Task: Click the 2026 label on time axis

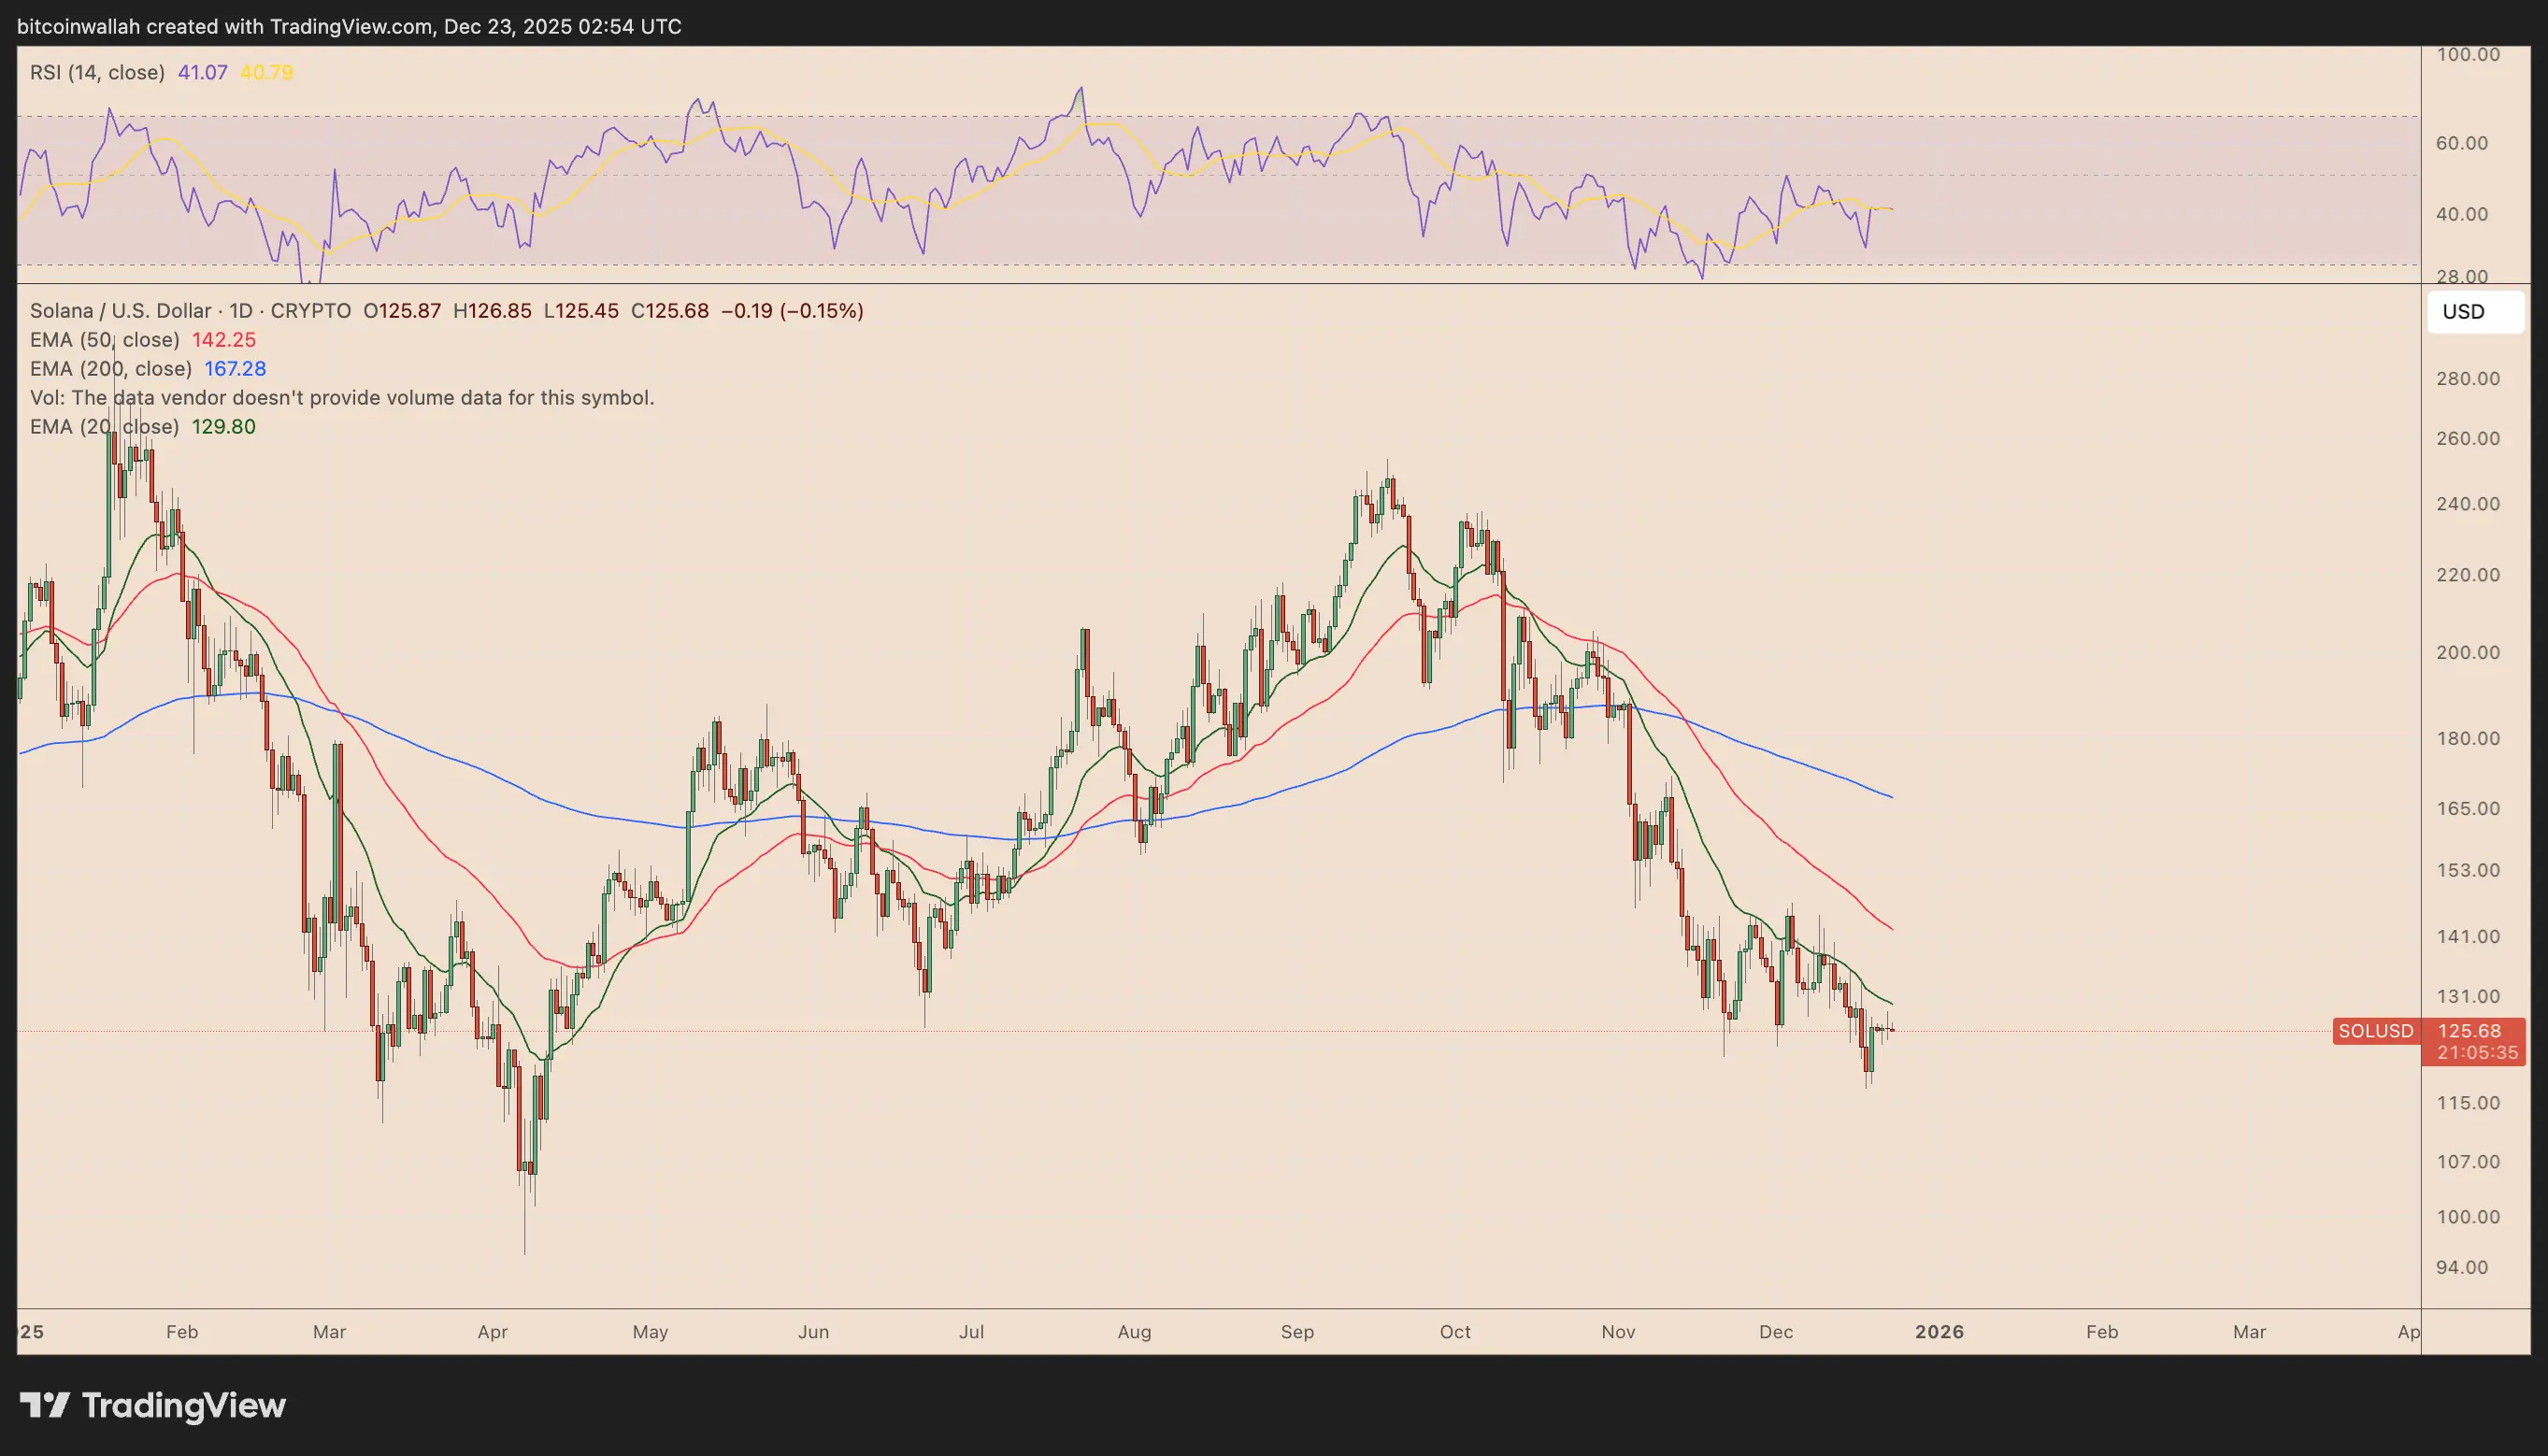Action: pos(1939,1332)
